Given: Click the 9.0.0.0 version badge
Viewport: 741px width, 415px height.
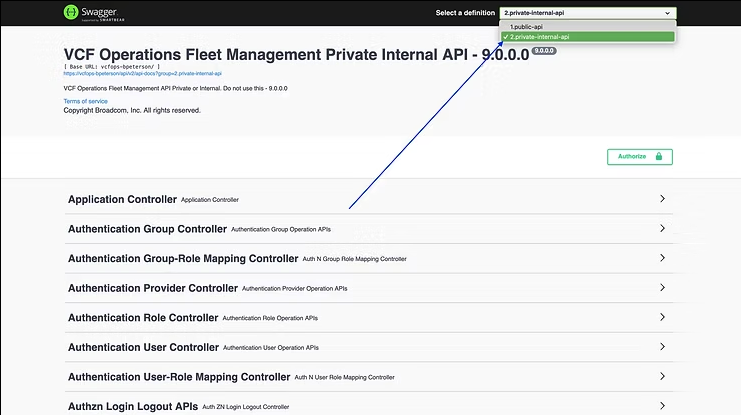Looking at the screenshot, I should [543, 48].
